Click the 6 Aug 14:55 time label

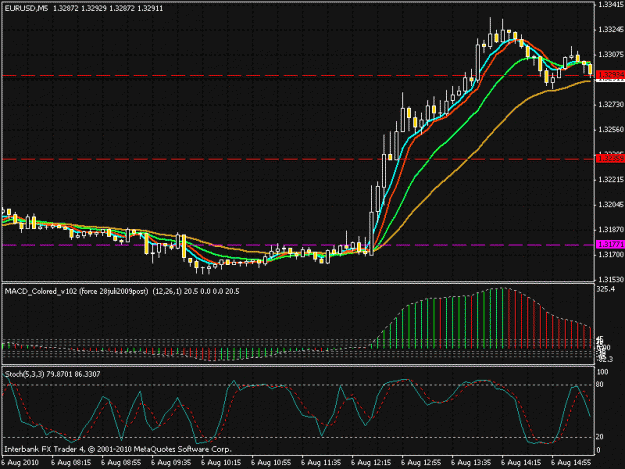[571, 463]
